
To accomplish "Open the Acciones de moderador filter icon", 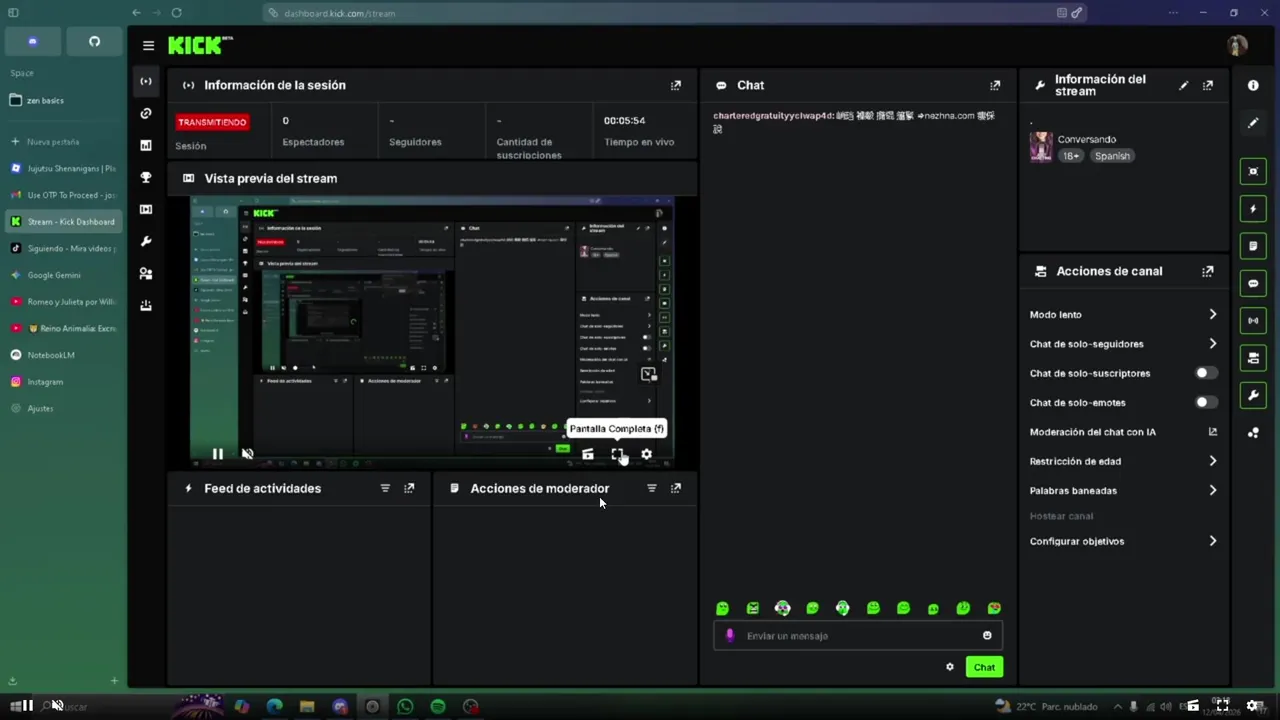I will [x=652, y=488].
